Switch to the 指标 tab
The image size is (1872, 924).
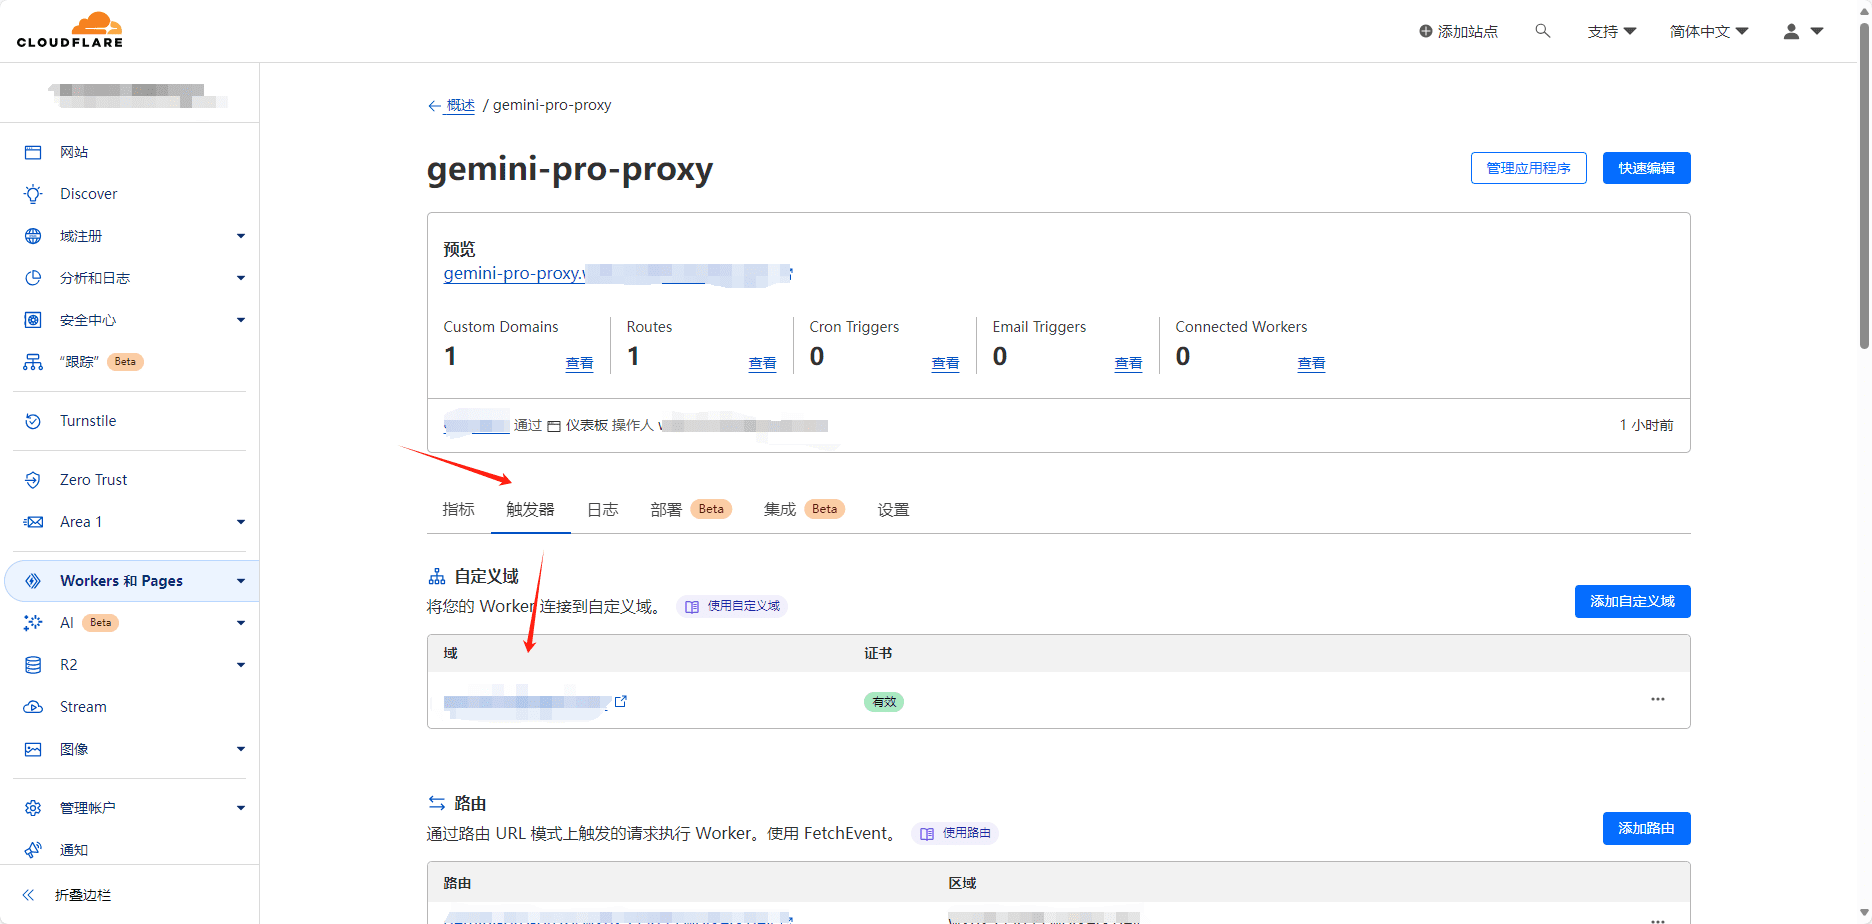459,510
